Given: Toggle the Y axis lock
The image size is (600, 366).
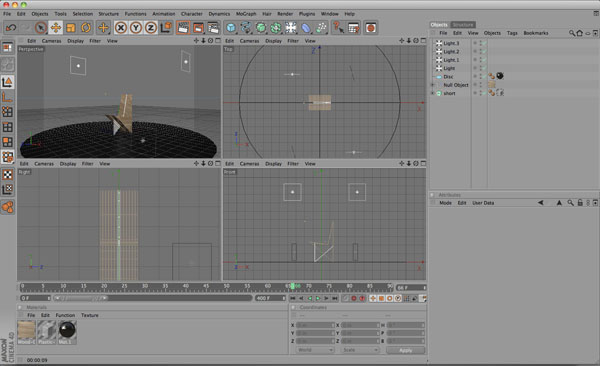Looking at the screenshot, I should pos(136,28).
